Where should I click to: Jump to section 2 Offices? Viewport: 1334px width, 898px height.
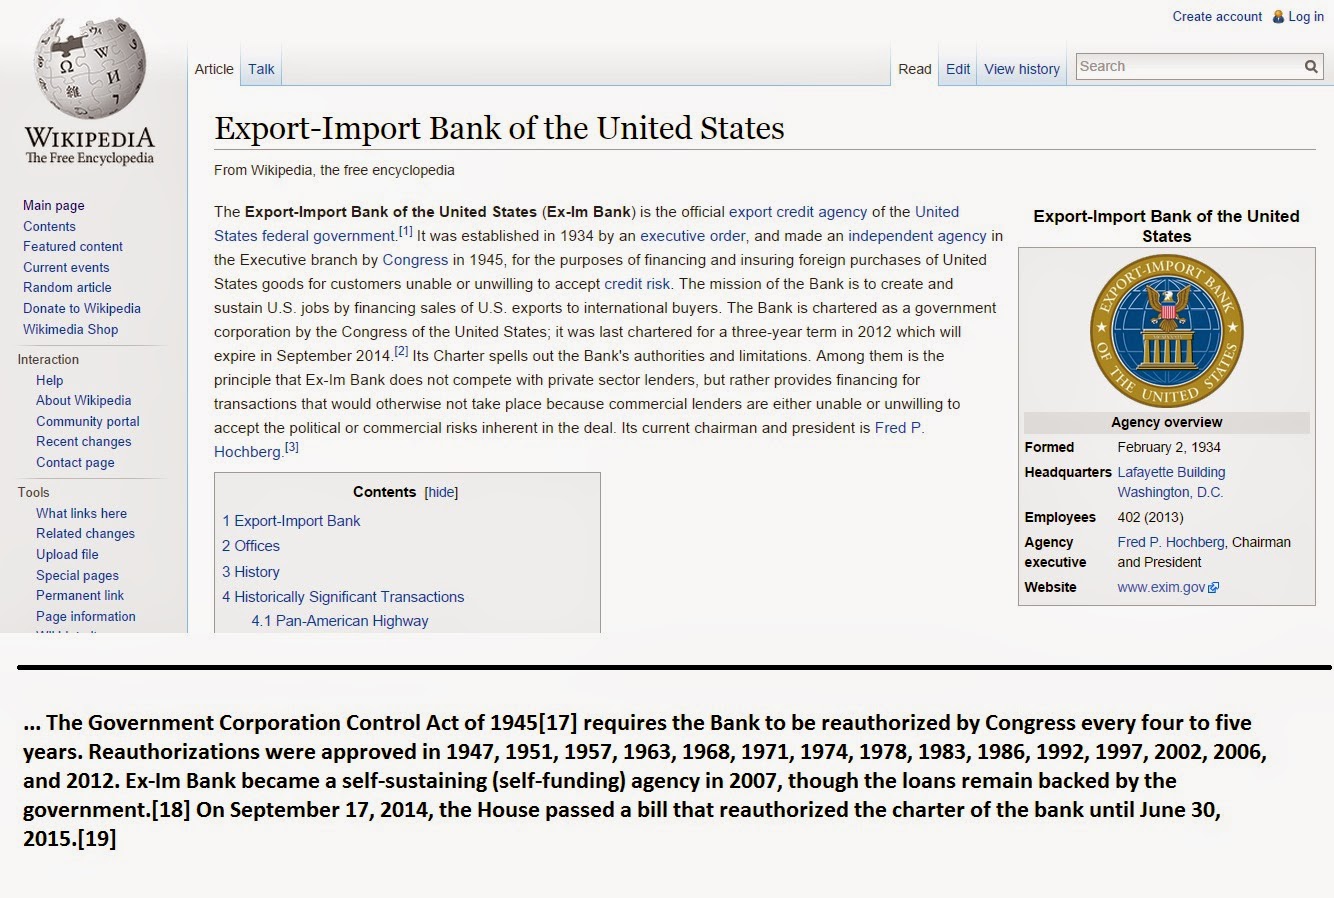point(251,546)
